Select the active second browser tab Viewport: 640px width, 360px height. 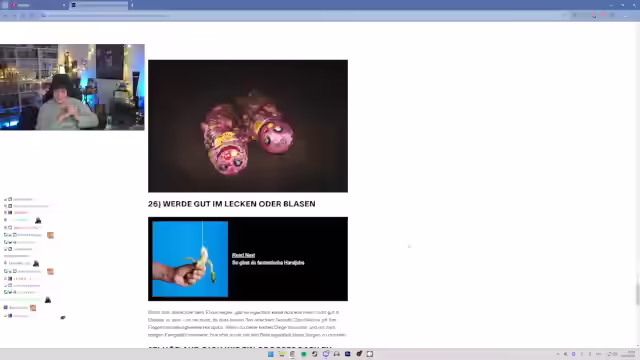[99, 5]
